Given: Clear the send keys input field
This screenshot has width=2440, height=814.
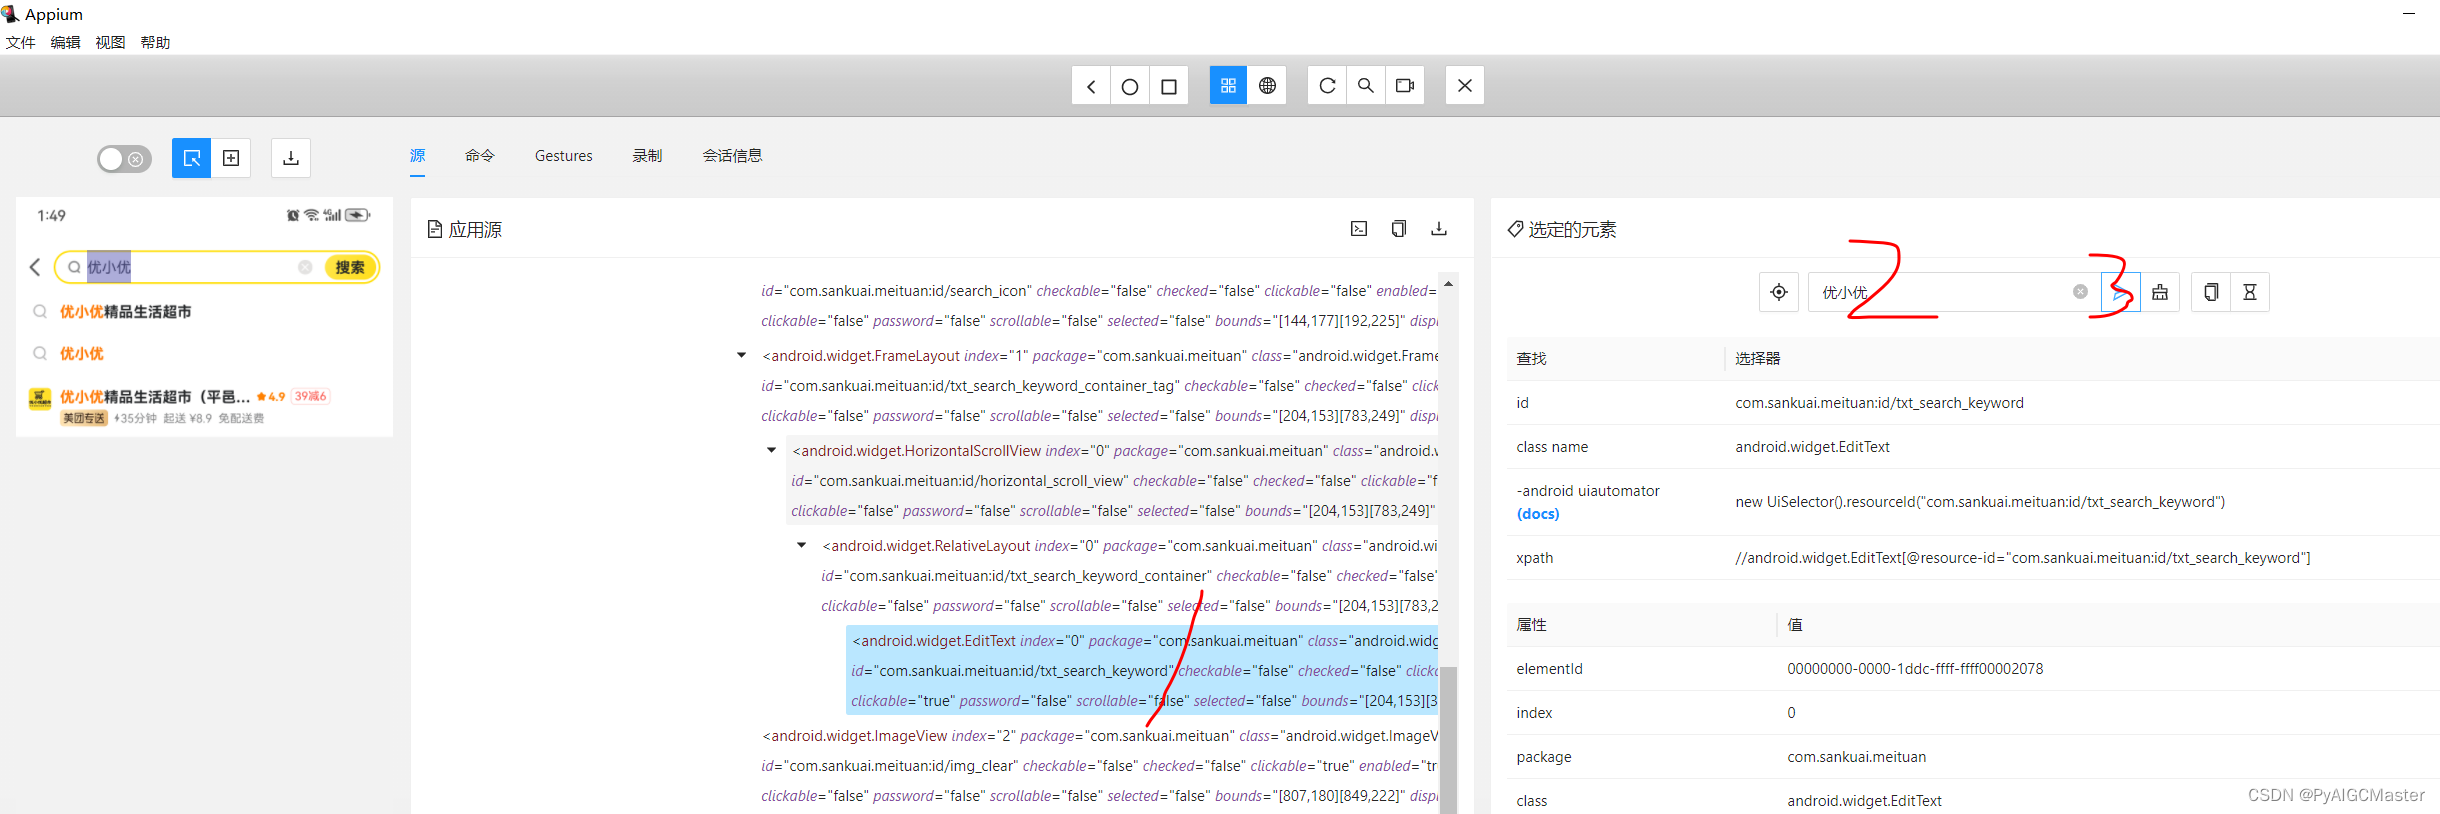Looking at the screenshot, I should tap(2080, 292).
